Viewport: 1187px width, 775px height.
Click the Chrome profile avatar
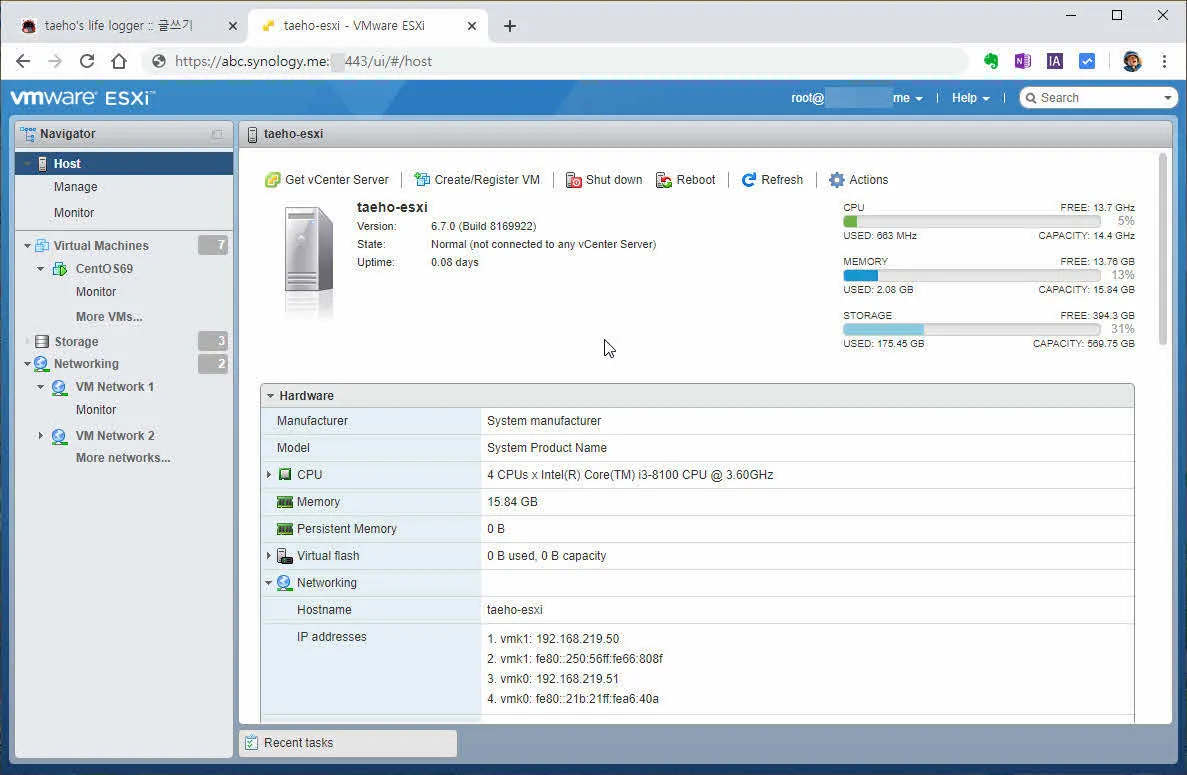click(x=1132, y=61)
